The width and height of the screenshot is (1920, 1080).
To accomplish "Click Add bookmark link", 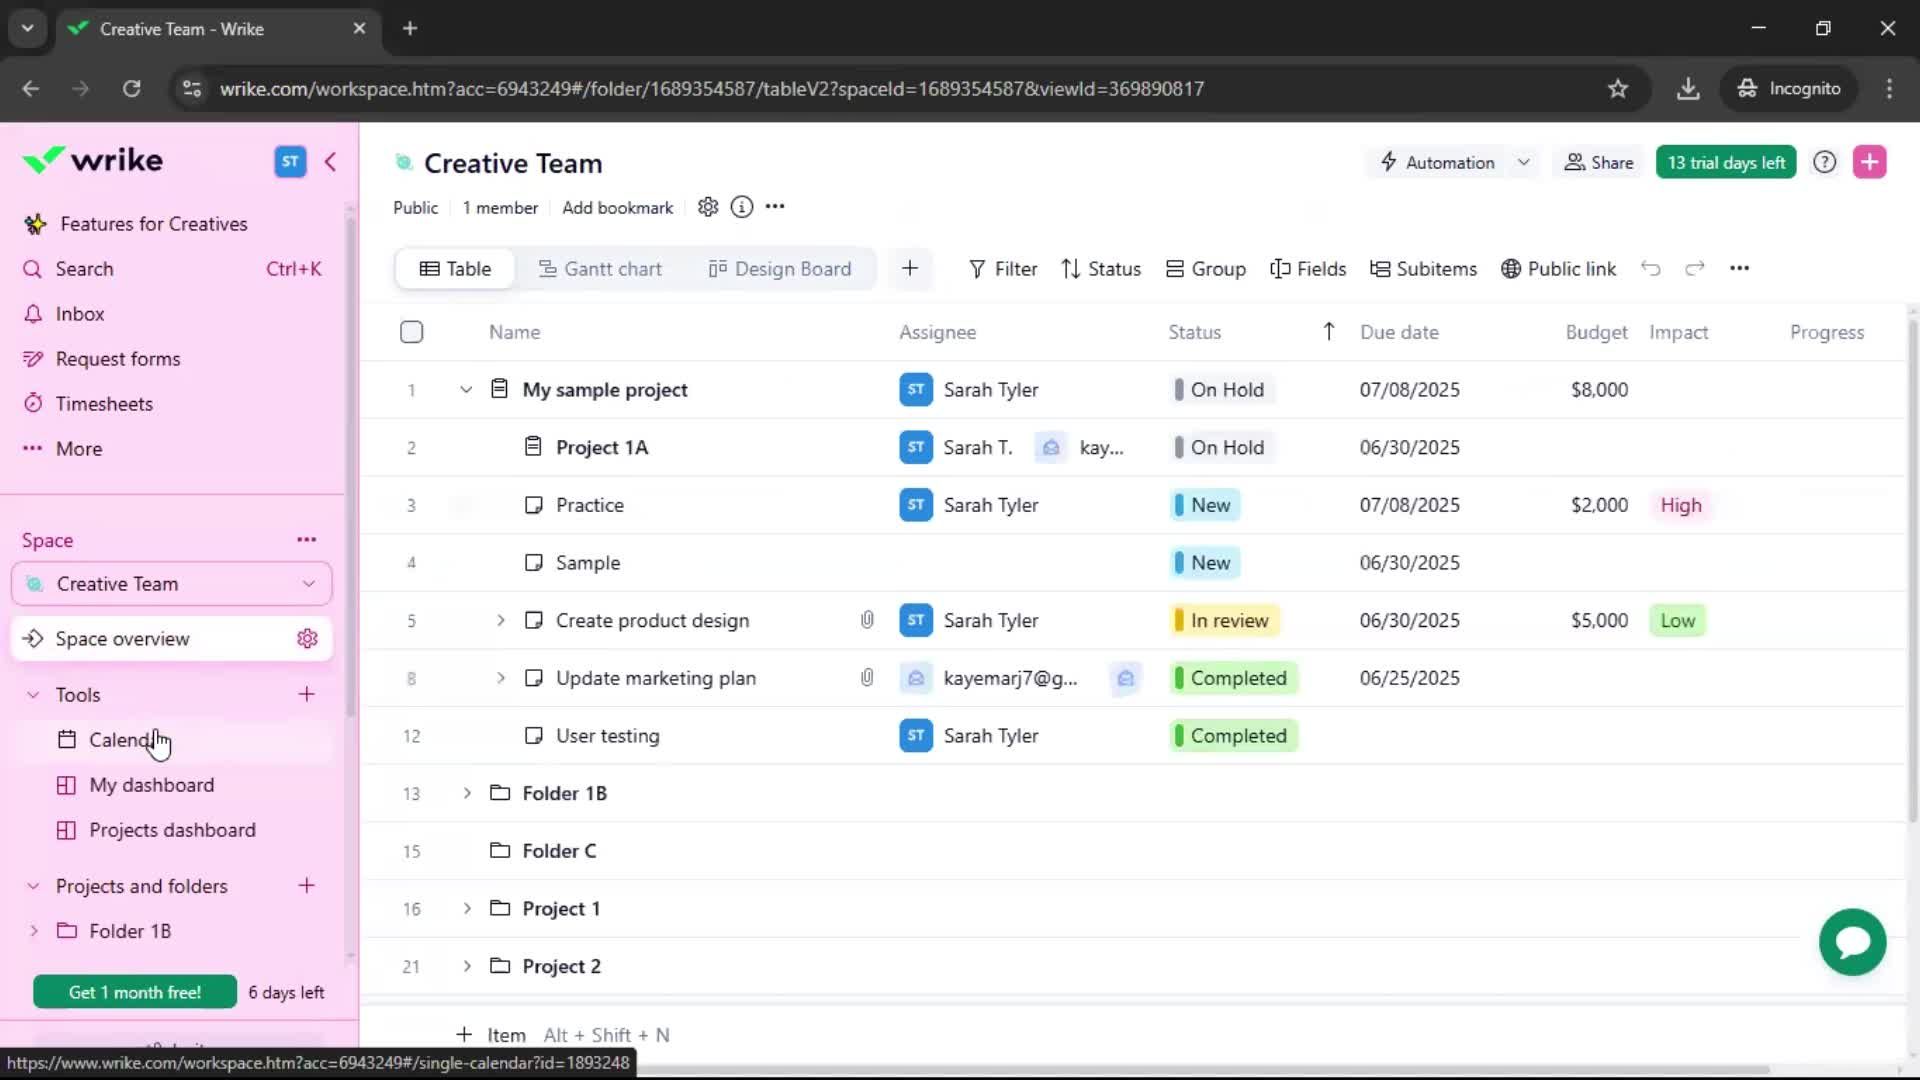I will (617, 207).
